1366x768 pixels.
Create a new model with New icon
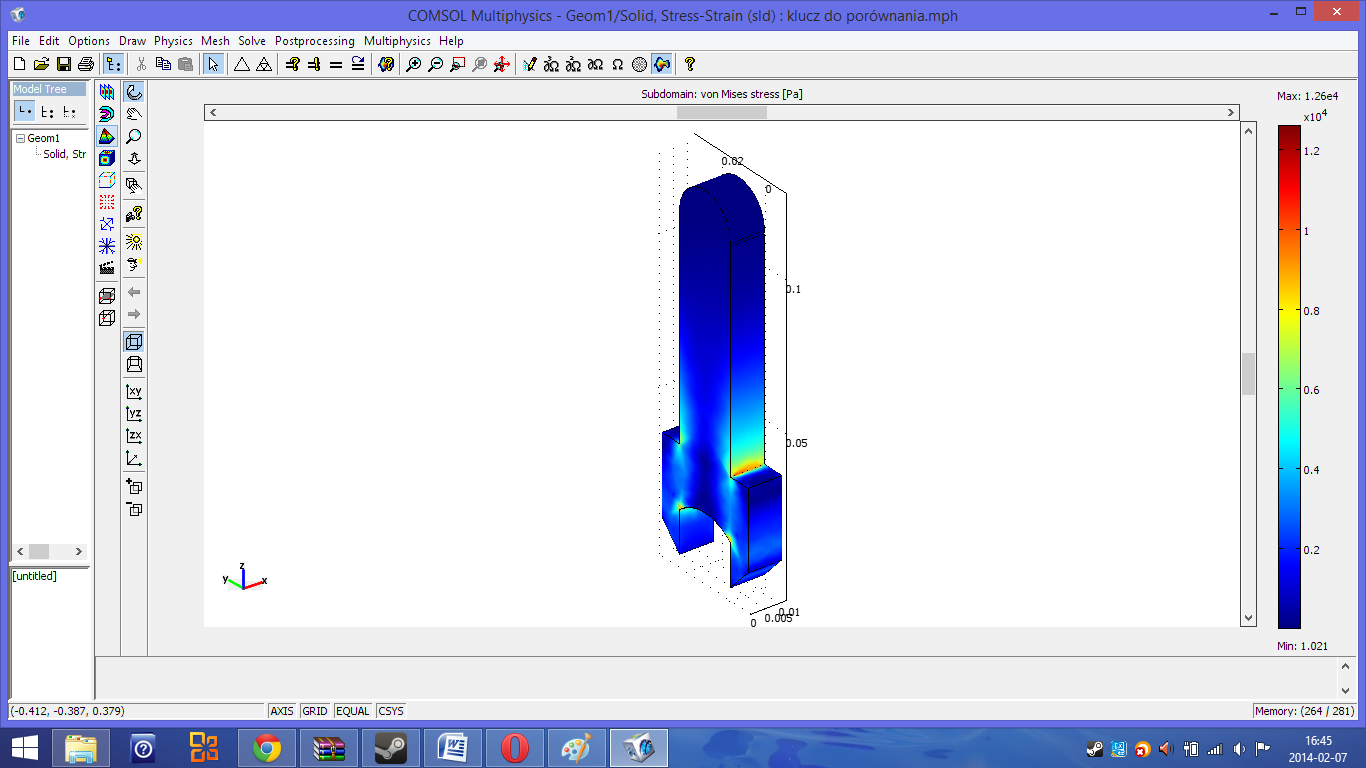[x=19, y=64]
